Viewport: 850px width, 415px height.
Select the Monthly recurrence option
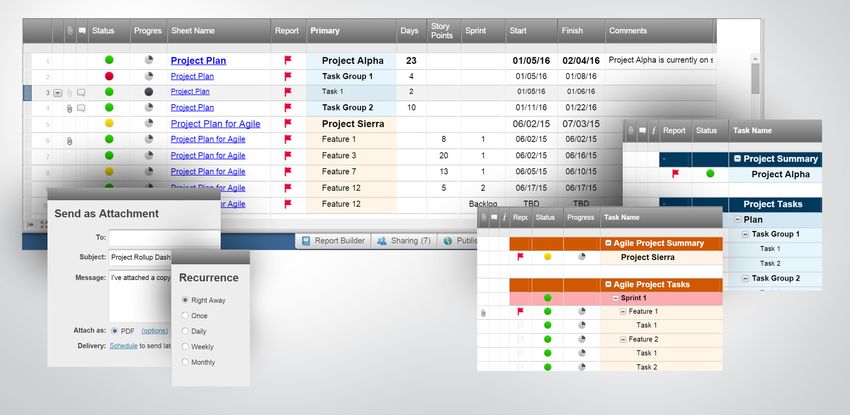pos(185,362)
